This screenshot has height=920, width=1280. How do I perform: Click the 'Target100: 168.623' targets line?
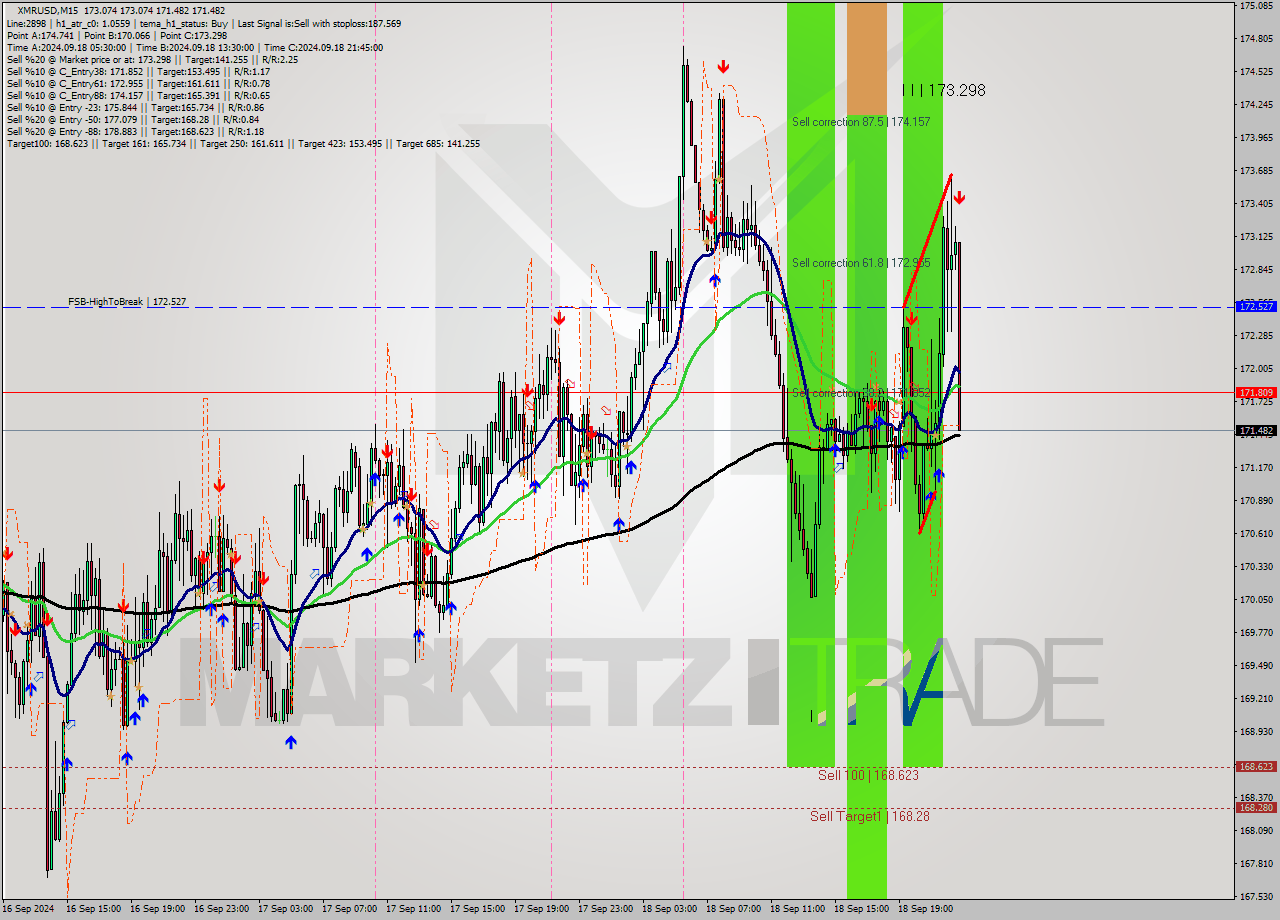click(x=243, y=143)
